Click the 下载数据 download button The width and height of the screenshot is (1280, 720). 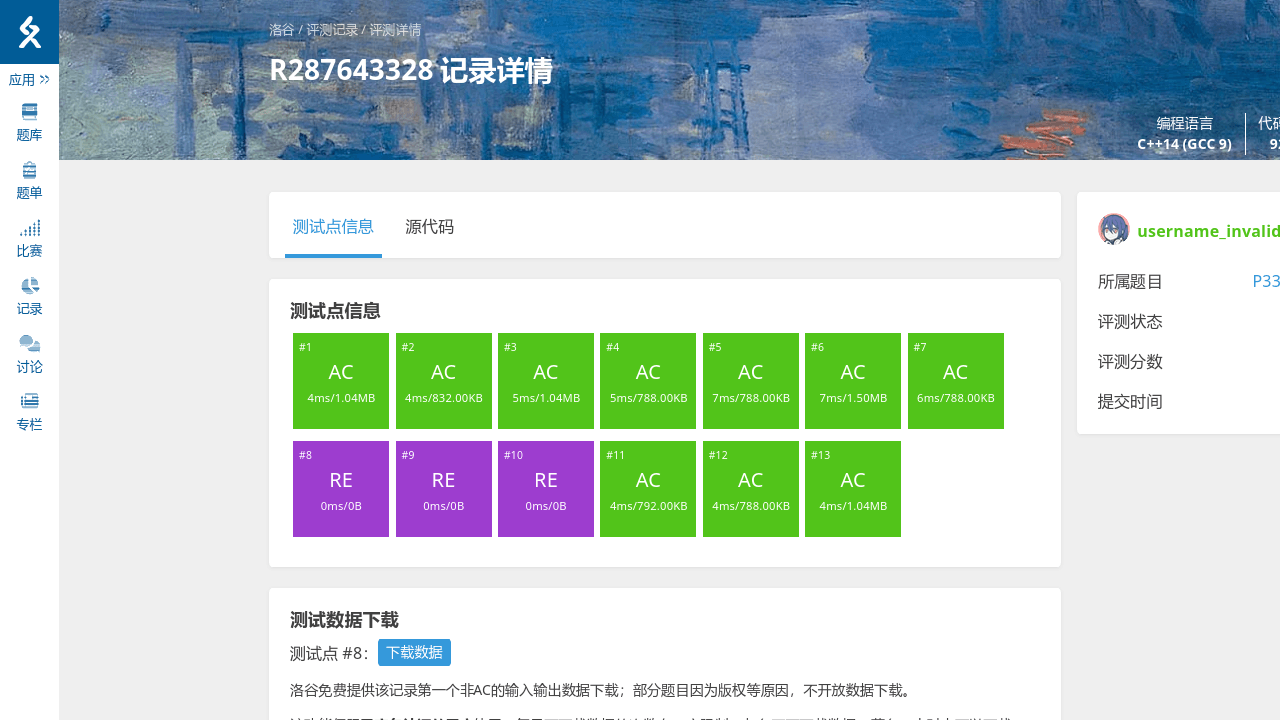pyautogui.click(x=414, y=652)
